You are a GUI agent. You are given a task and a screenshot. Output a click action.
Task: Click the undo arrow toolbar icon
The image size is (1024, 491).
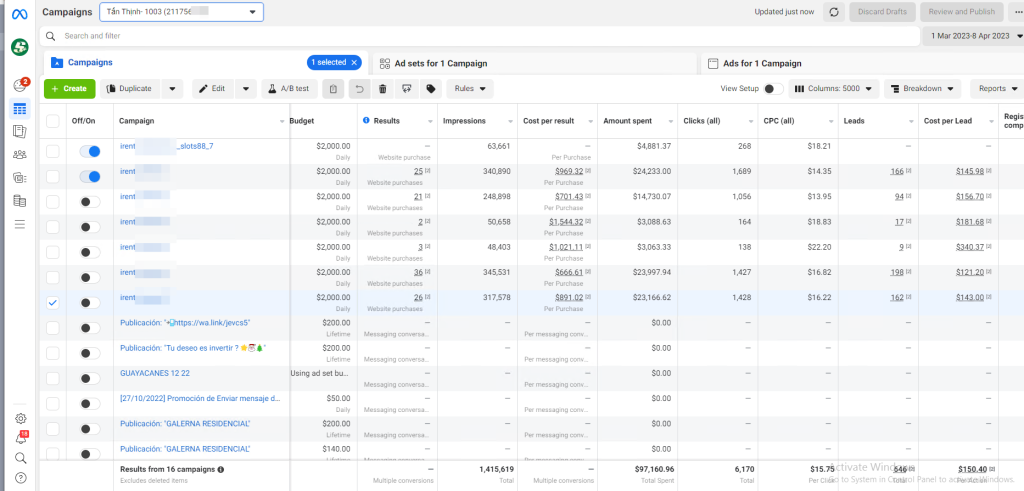359,89
